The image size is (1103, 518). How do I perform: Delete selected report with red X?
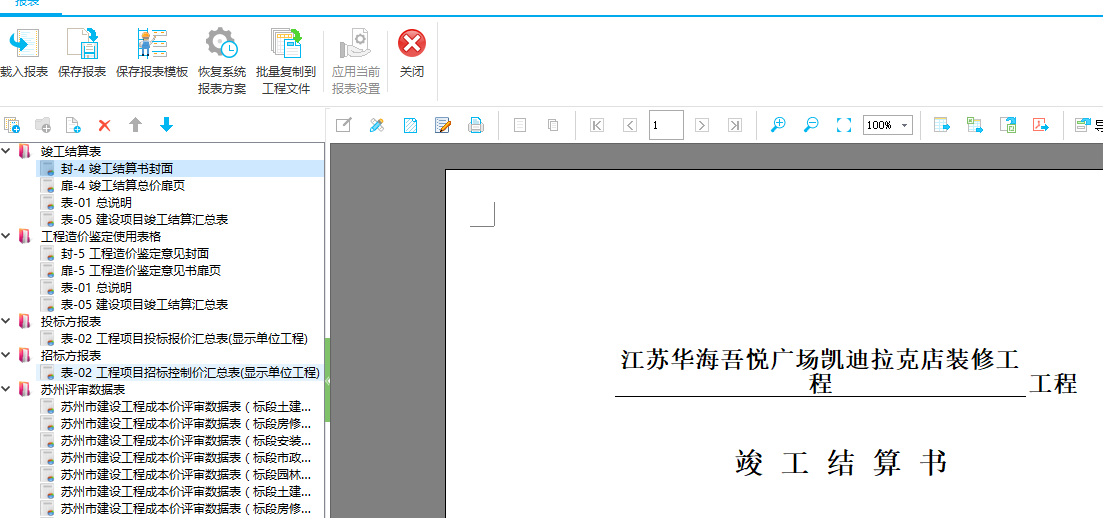click(x=105, y=125)
